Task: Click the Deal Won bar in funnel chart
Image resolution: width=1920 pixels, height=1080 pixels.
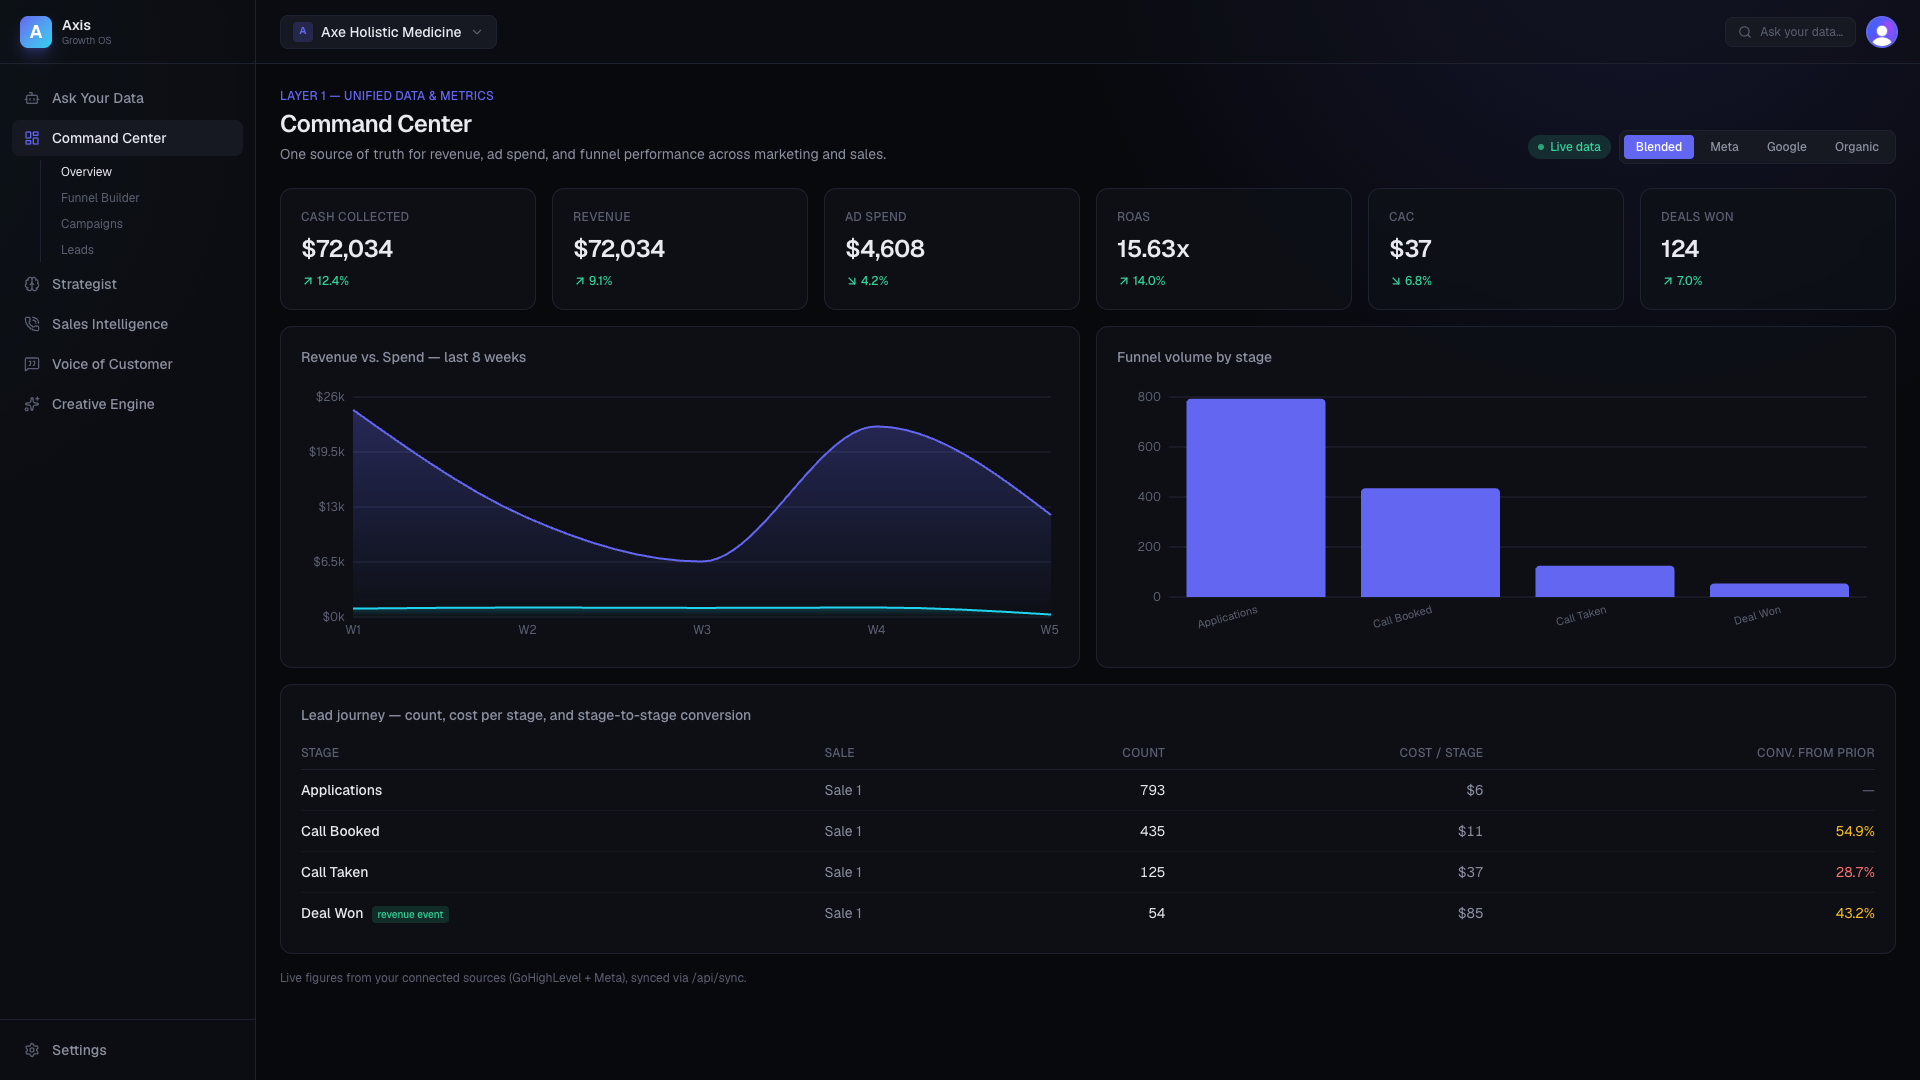Action: click(x=1779, y=590)
